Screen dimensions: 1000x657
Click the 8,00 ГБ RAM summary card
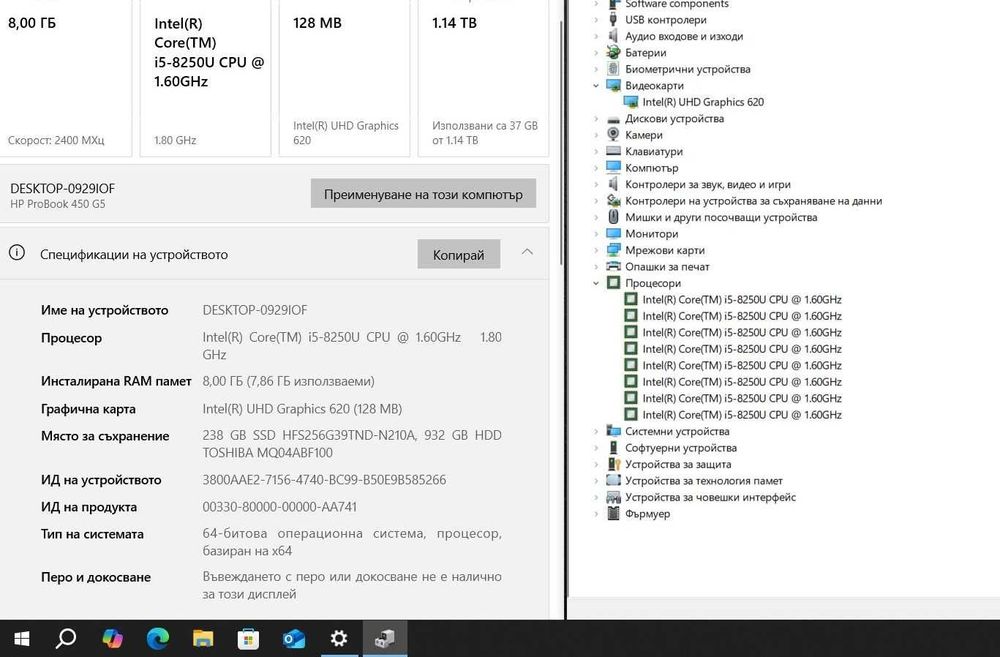(x=66, y=78)
